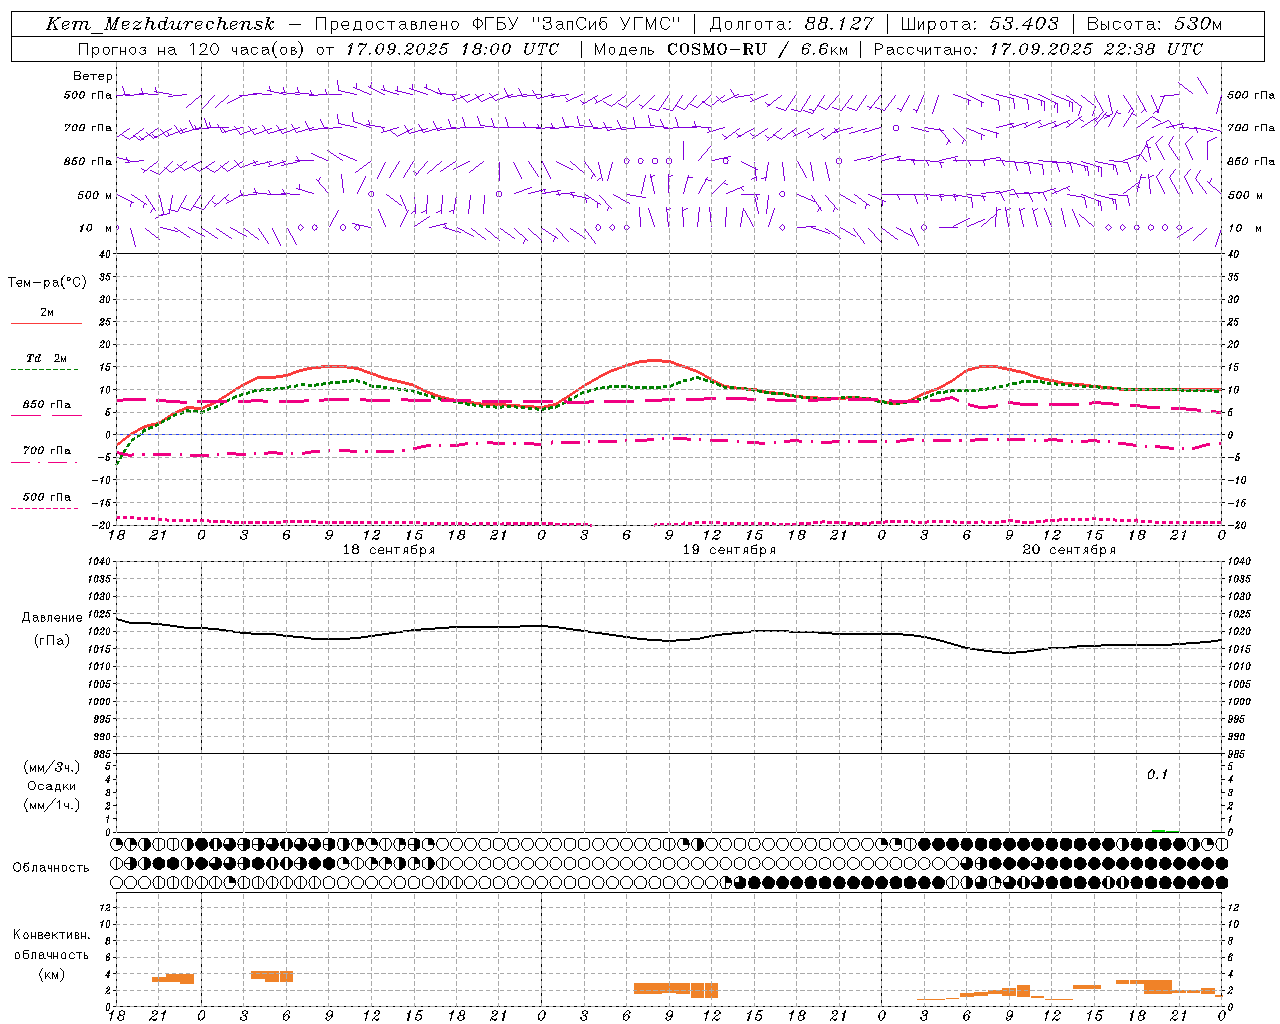
Task: Click the 700 гПа temperature legend entry
Action: pyautogui.click(x=47, y=451)
